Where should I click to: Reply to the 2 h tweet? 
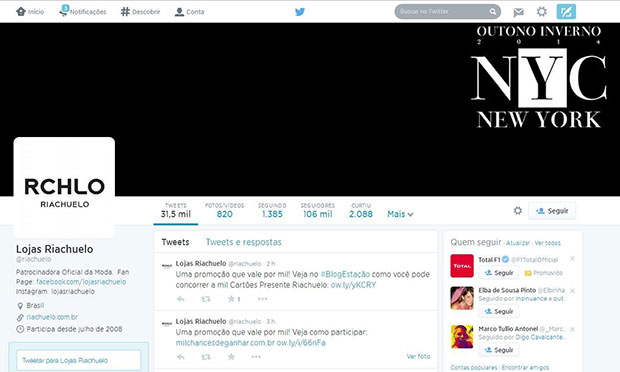pos(181,299)
